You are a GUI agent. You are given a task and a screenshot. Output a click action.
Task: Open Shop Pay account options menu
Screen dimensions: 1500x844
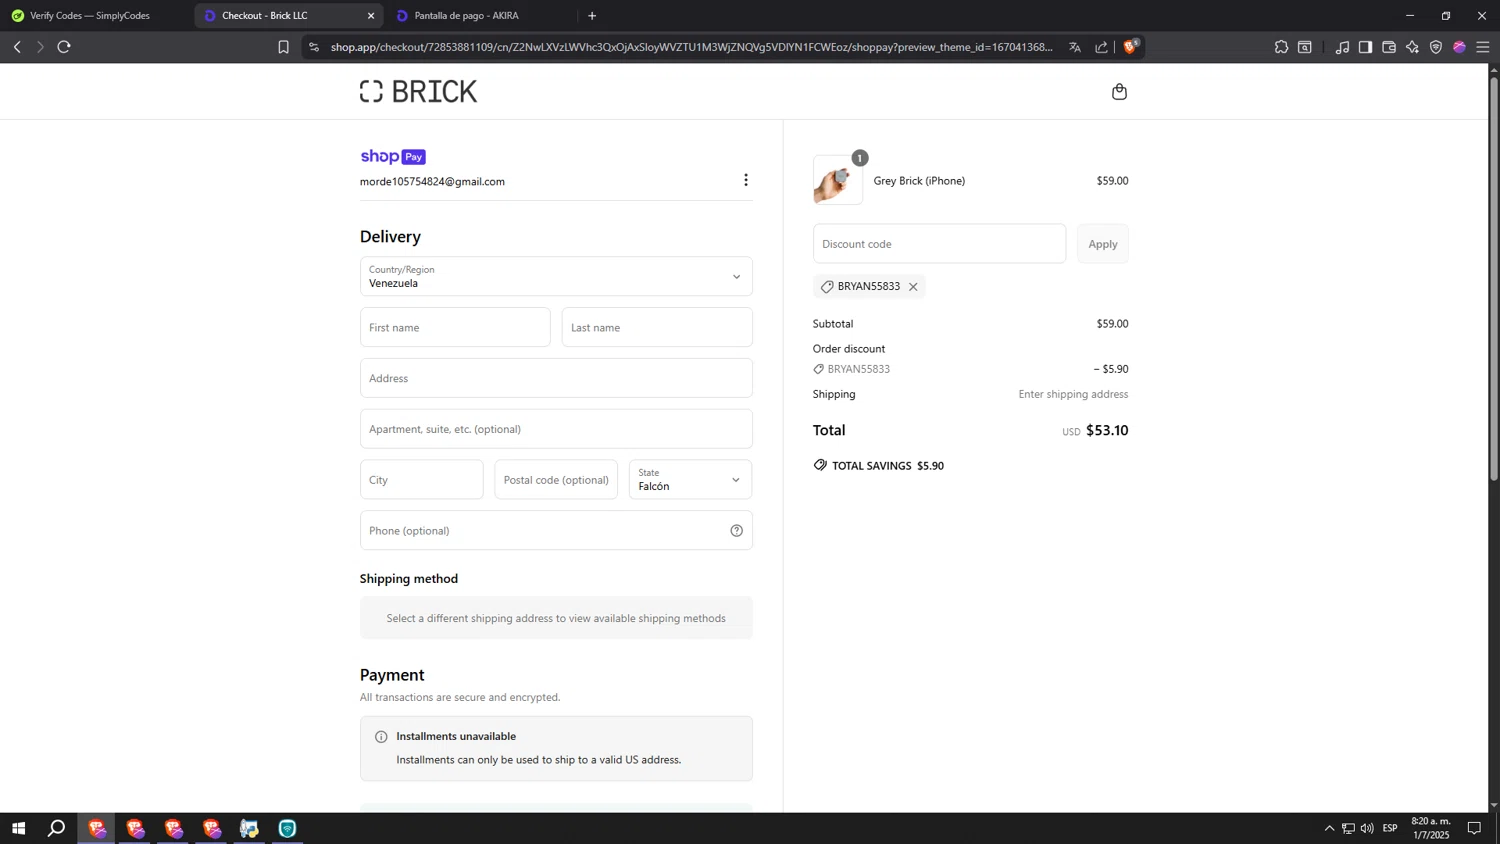(x=745, y=180)
